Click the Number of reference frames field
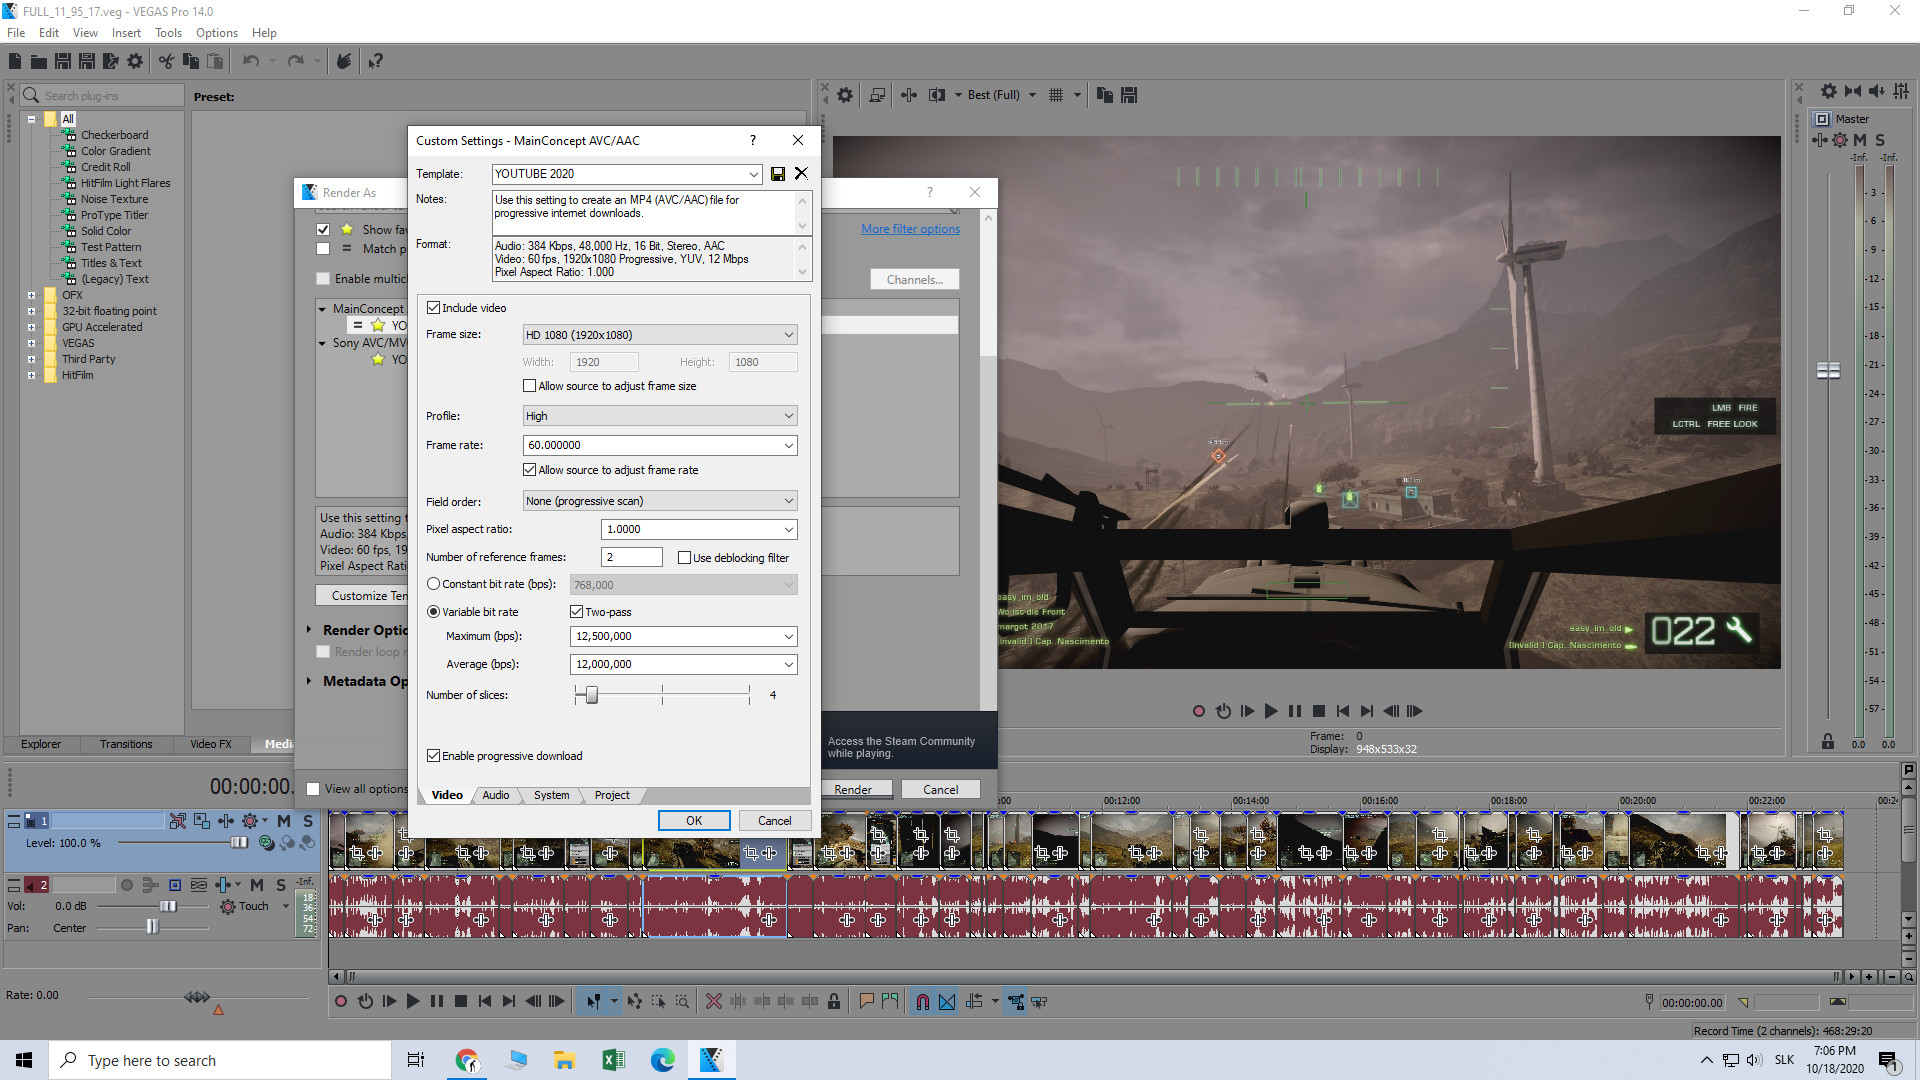This screenshot has width=1920, height=1080. click(632, 557)
